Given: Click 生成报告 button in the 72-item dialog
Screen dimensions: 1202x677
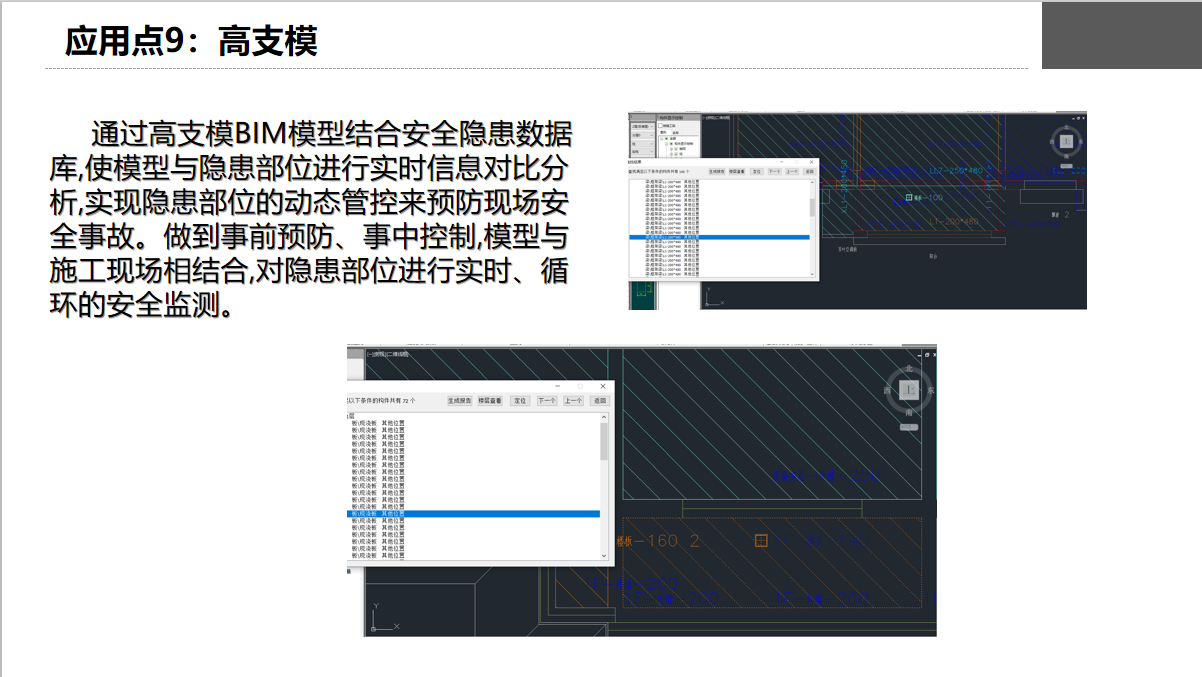Looking at the screenshot, I should 459,400.
